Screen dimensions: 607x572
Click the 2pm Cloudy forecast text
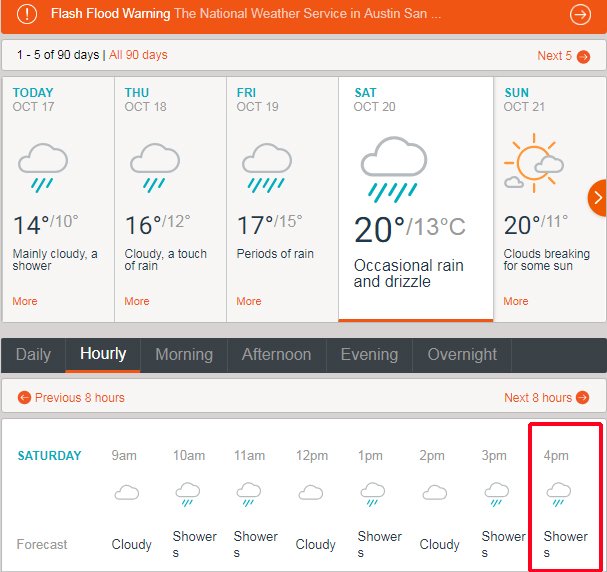click(439, 545)
